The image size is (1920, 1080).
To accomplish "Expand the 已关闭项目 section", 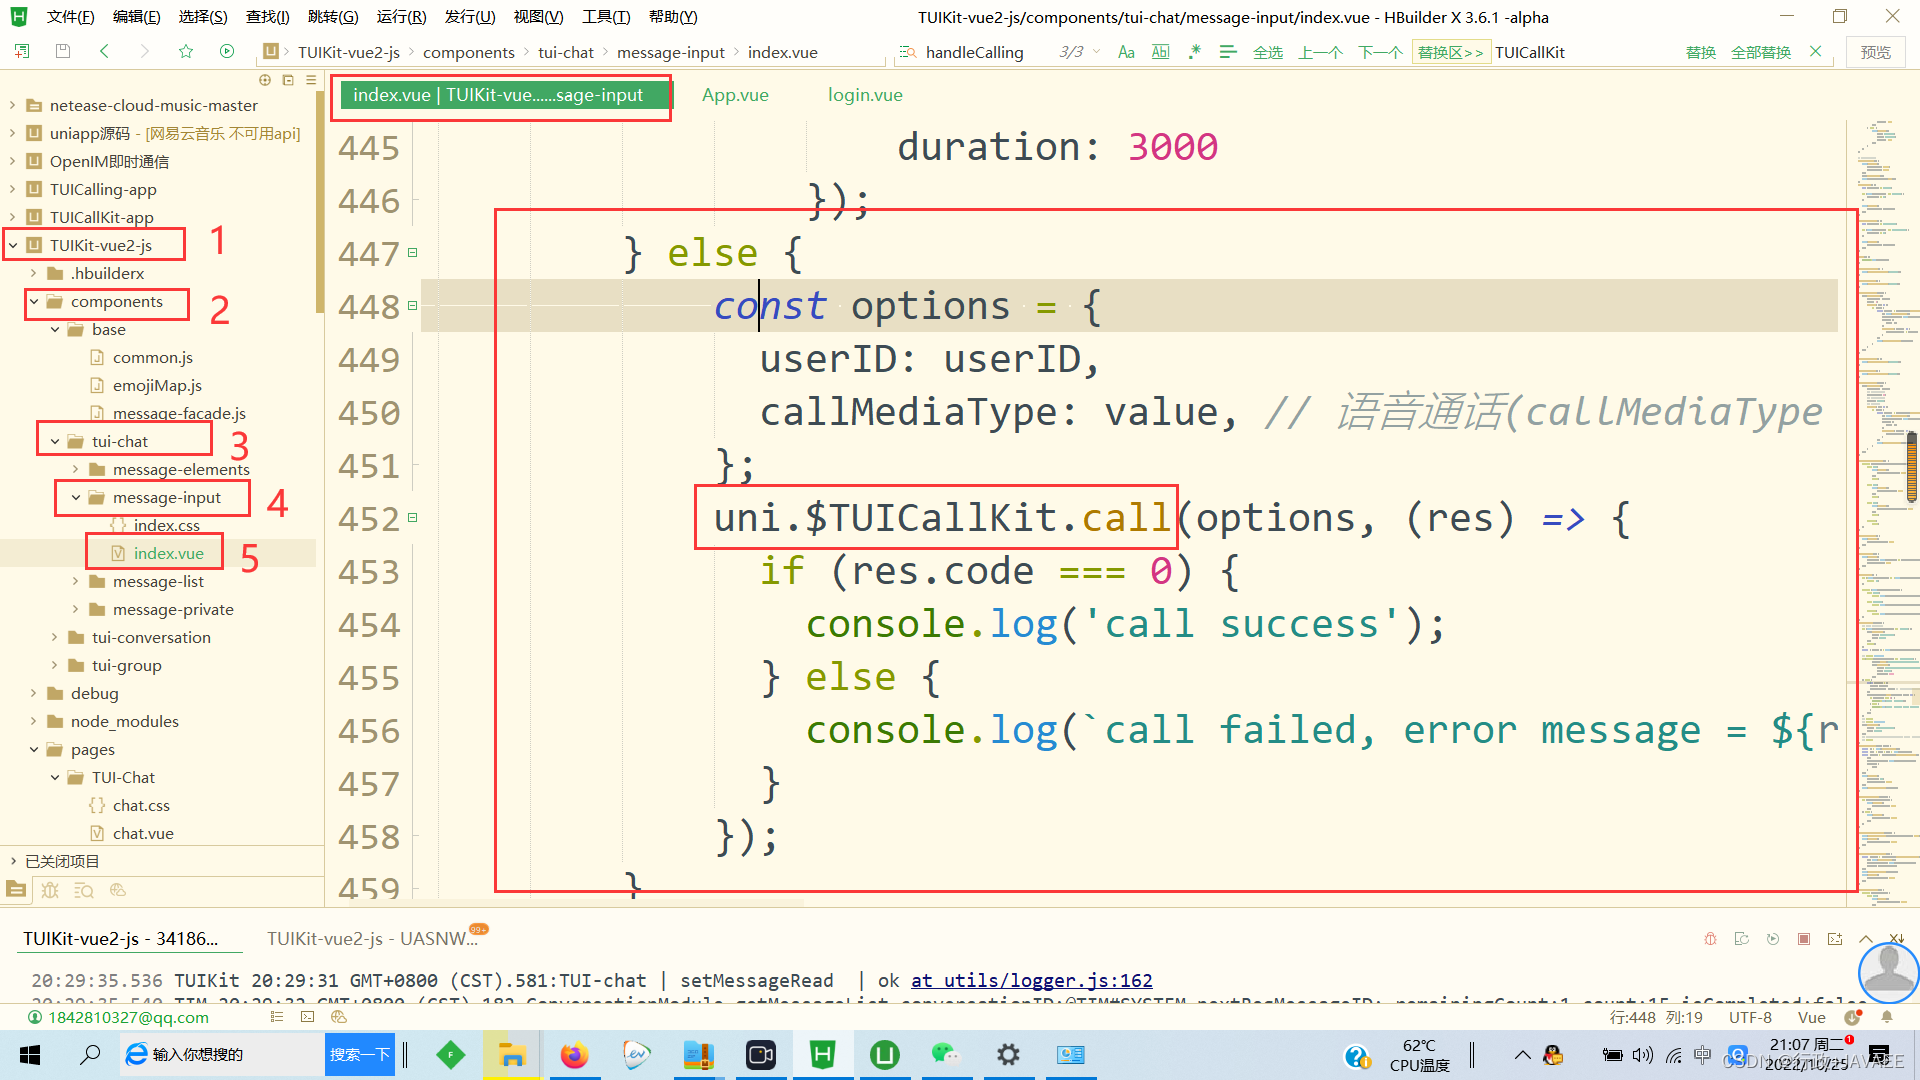I will click(x=13, y=861).
